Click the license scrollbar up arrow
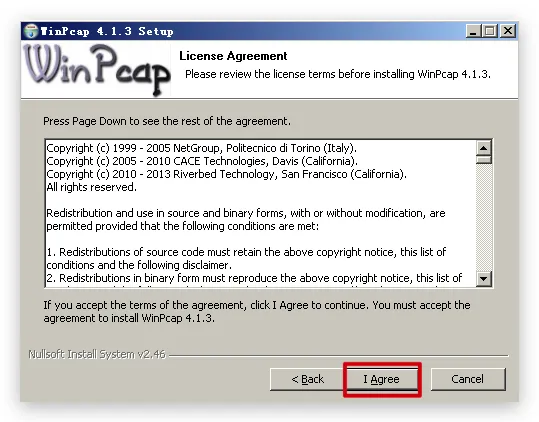Image resolution: width=539 pixels, height=422 pixels. [x=484, y=148]
